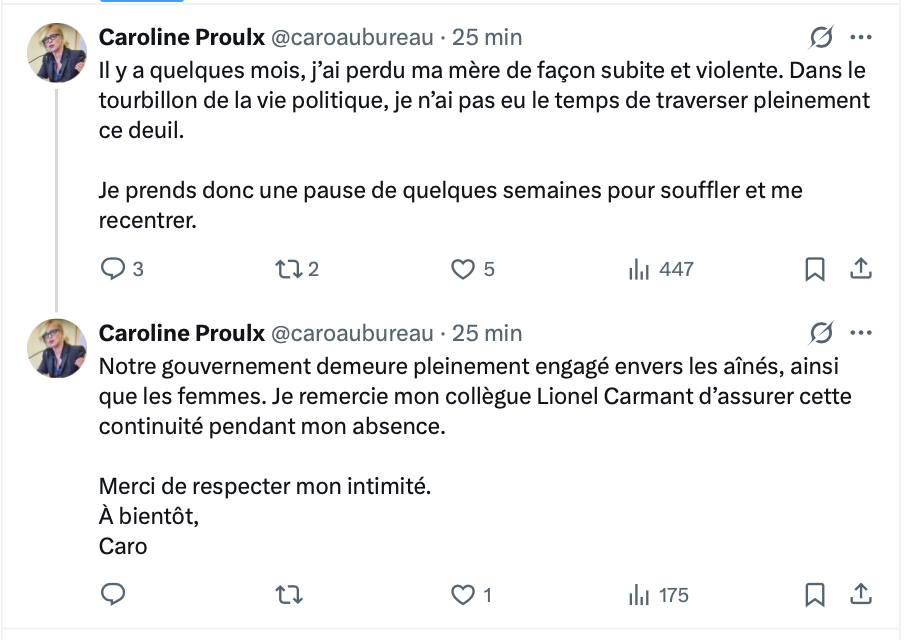
Task: Share the second tweet
Action: 861,595
